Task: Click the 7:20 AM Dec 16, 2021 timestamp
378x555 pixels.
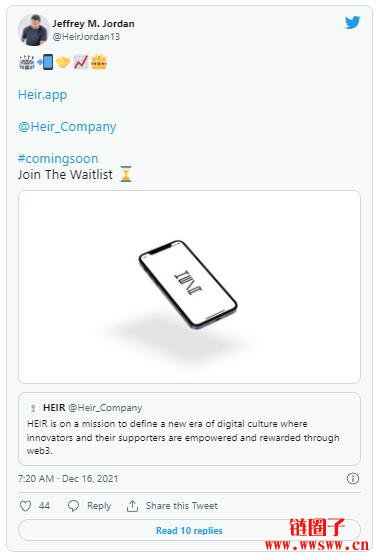Action: [68, 479]
